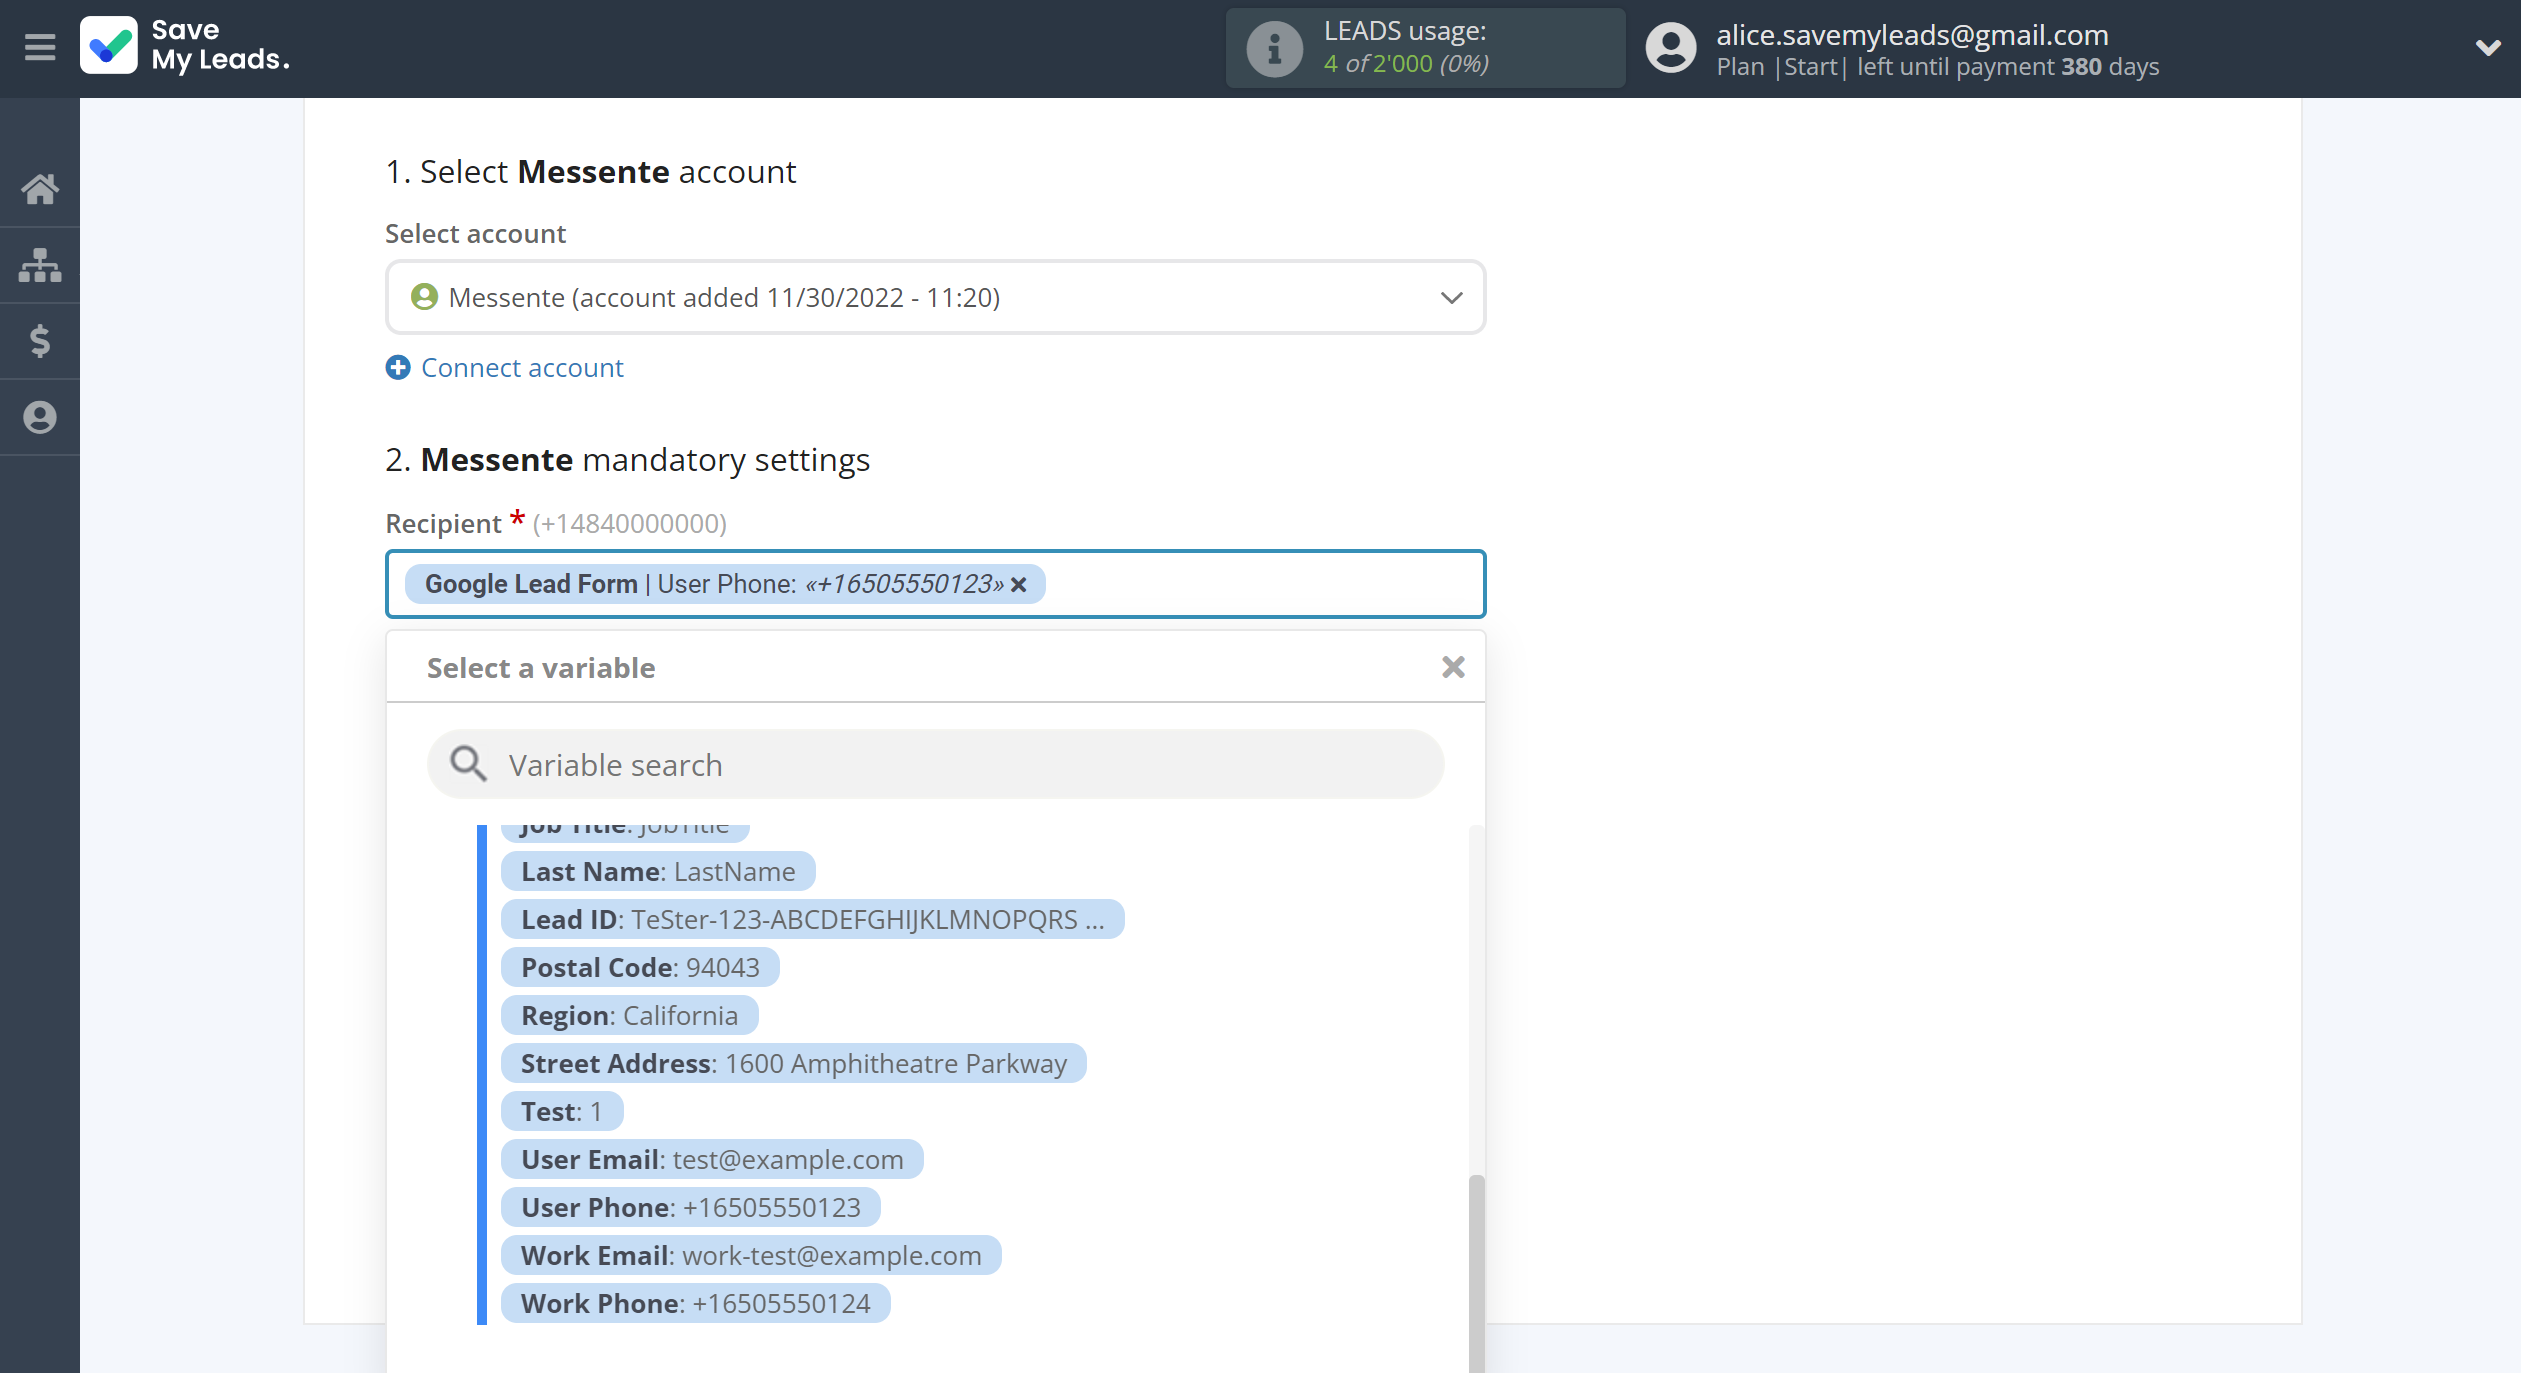Select the Test: 1 variable

[x=562, y=1111]
